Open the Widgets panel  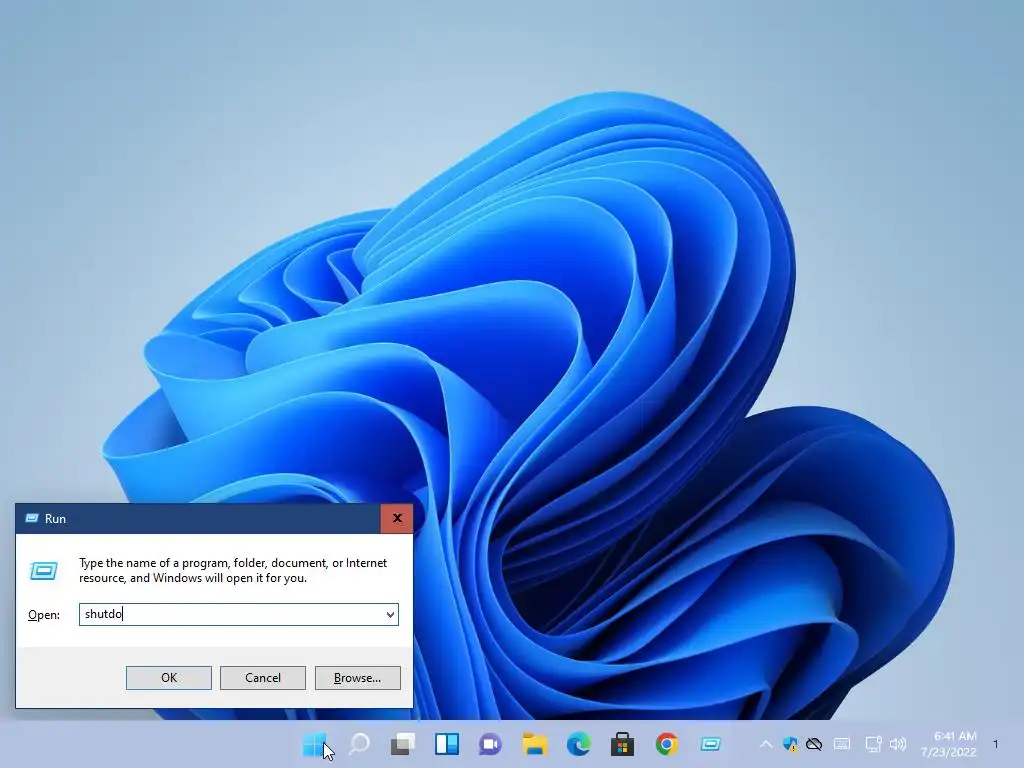[x=447, y=744]
